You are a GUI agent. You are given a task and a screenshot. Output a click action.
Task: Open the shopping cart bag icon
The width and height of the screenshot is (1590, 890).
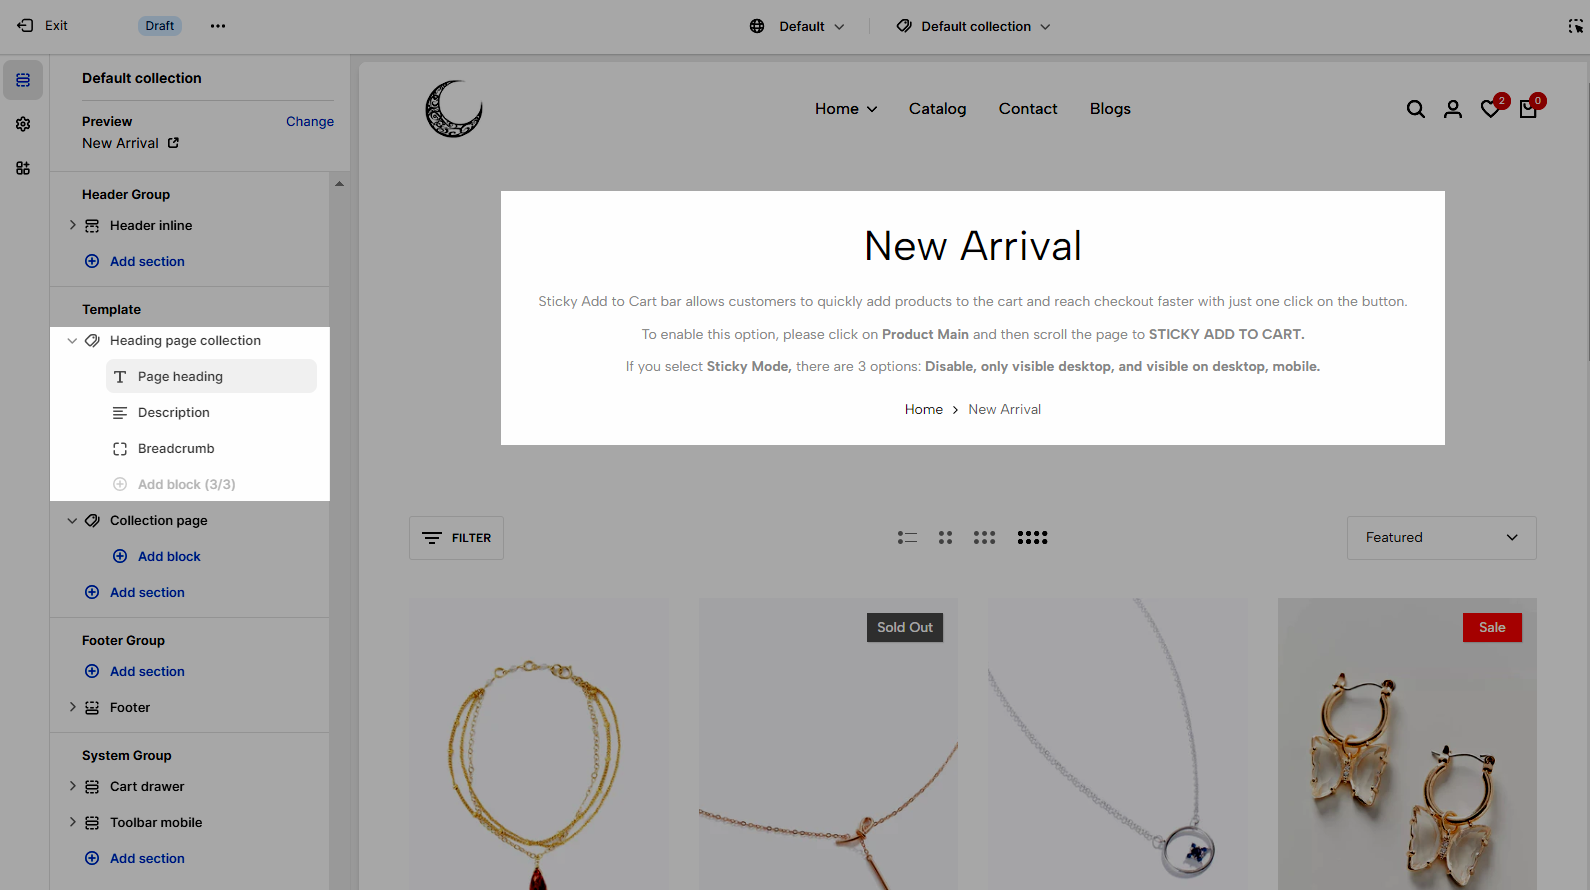[x=1528, y=109]
